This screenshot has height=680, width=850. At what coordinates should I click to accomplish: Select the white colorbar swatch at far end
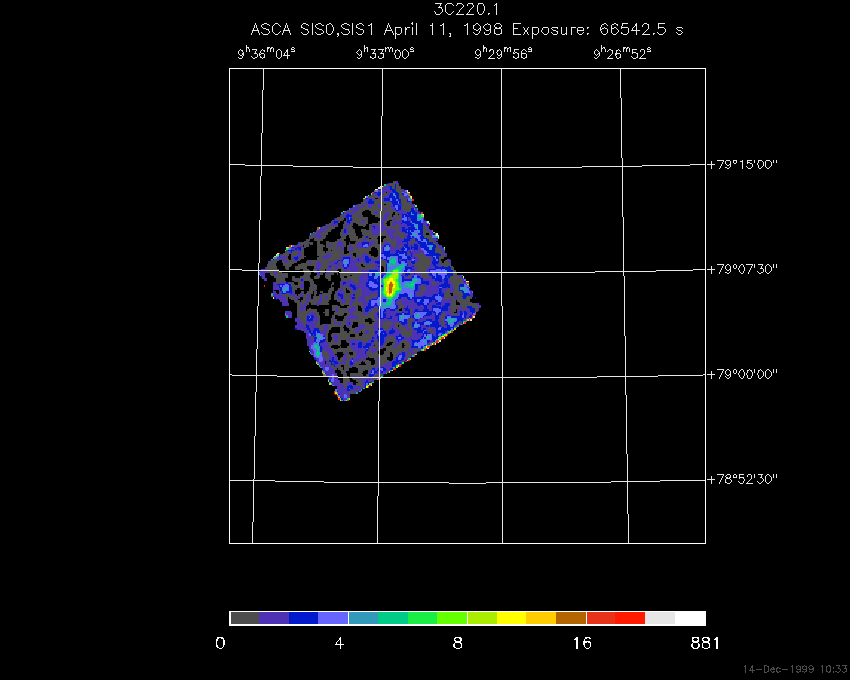click(x=690, y=618)
